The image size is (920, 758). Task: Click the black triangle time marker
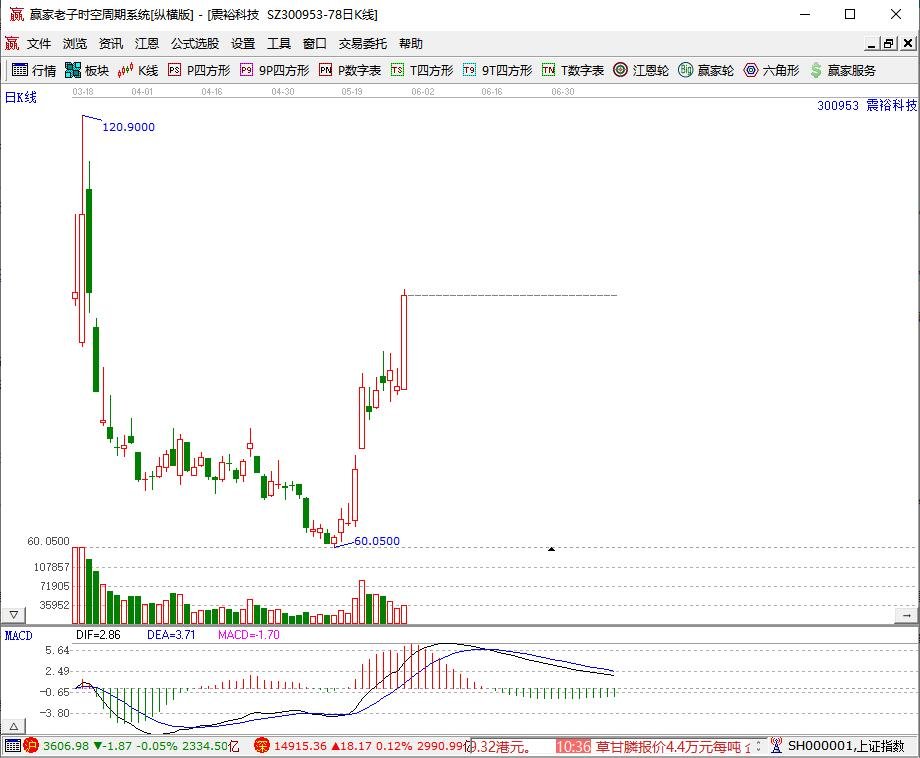pyautogui.click(x=552, y=549)
